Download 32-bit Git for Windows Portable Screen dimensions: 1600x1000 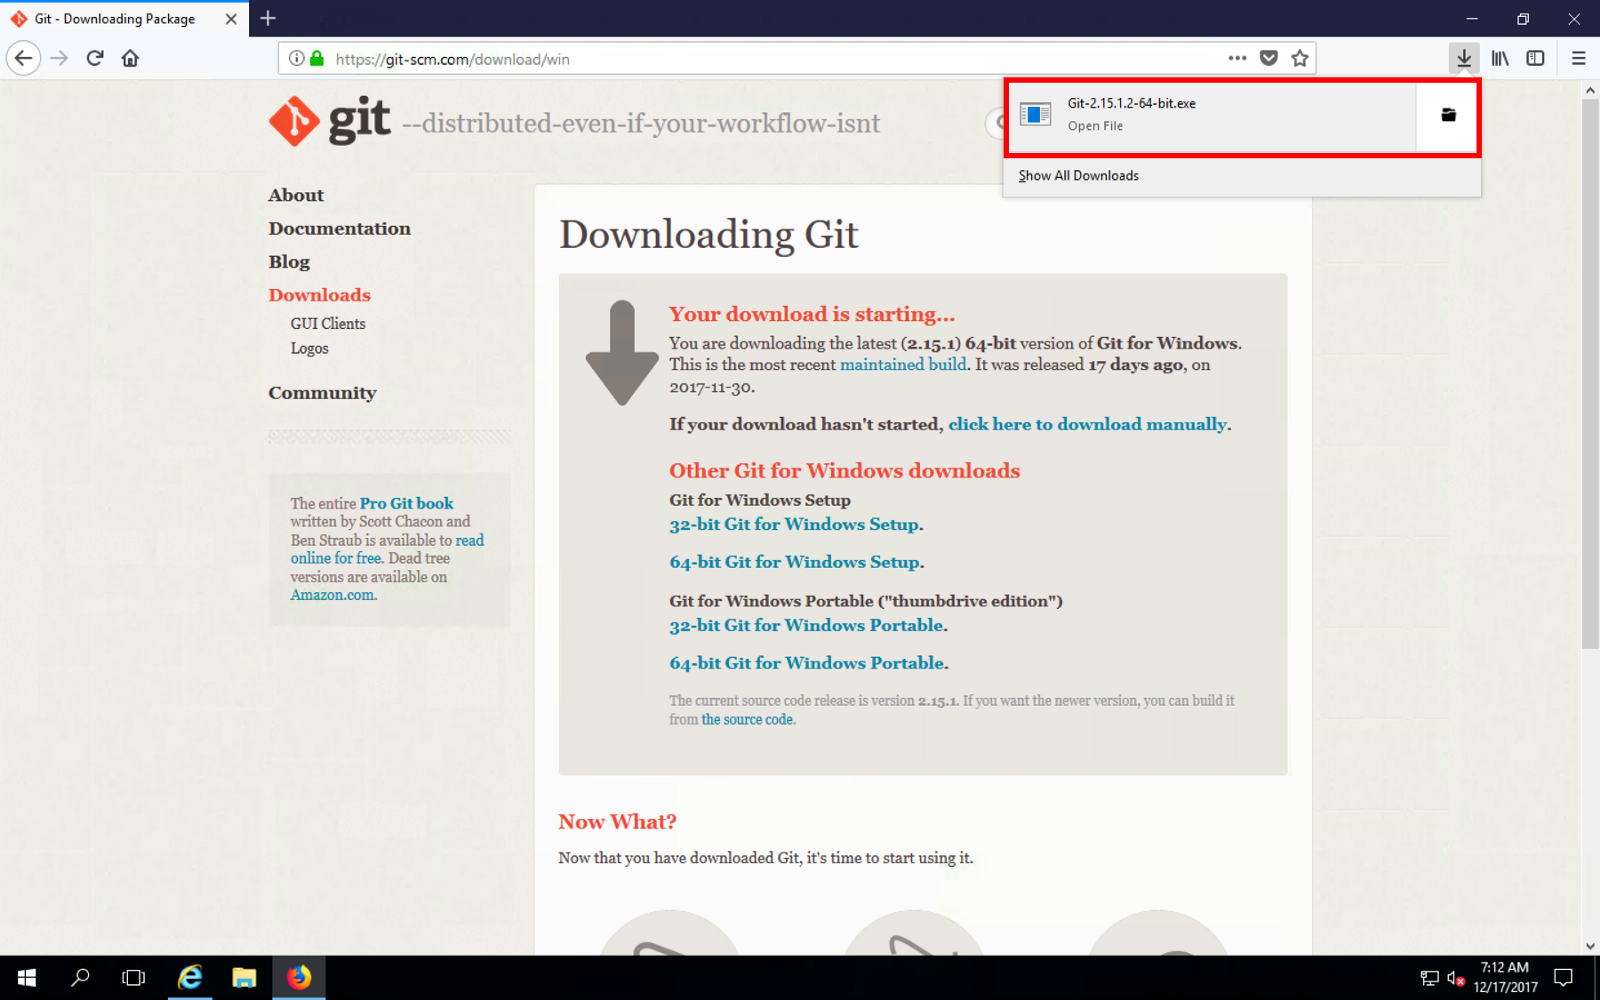pos(807,625)
